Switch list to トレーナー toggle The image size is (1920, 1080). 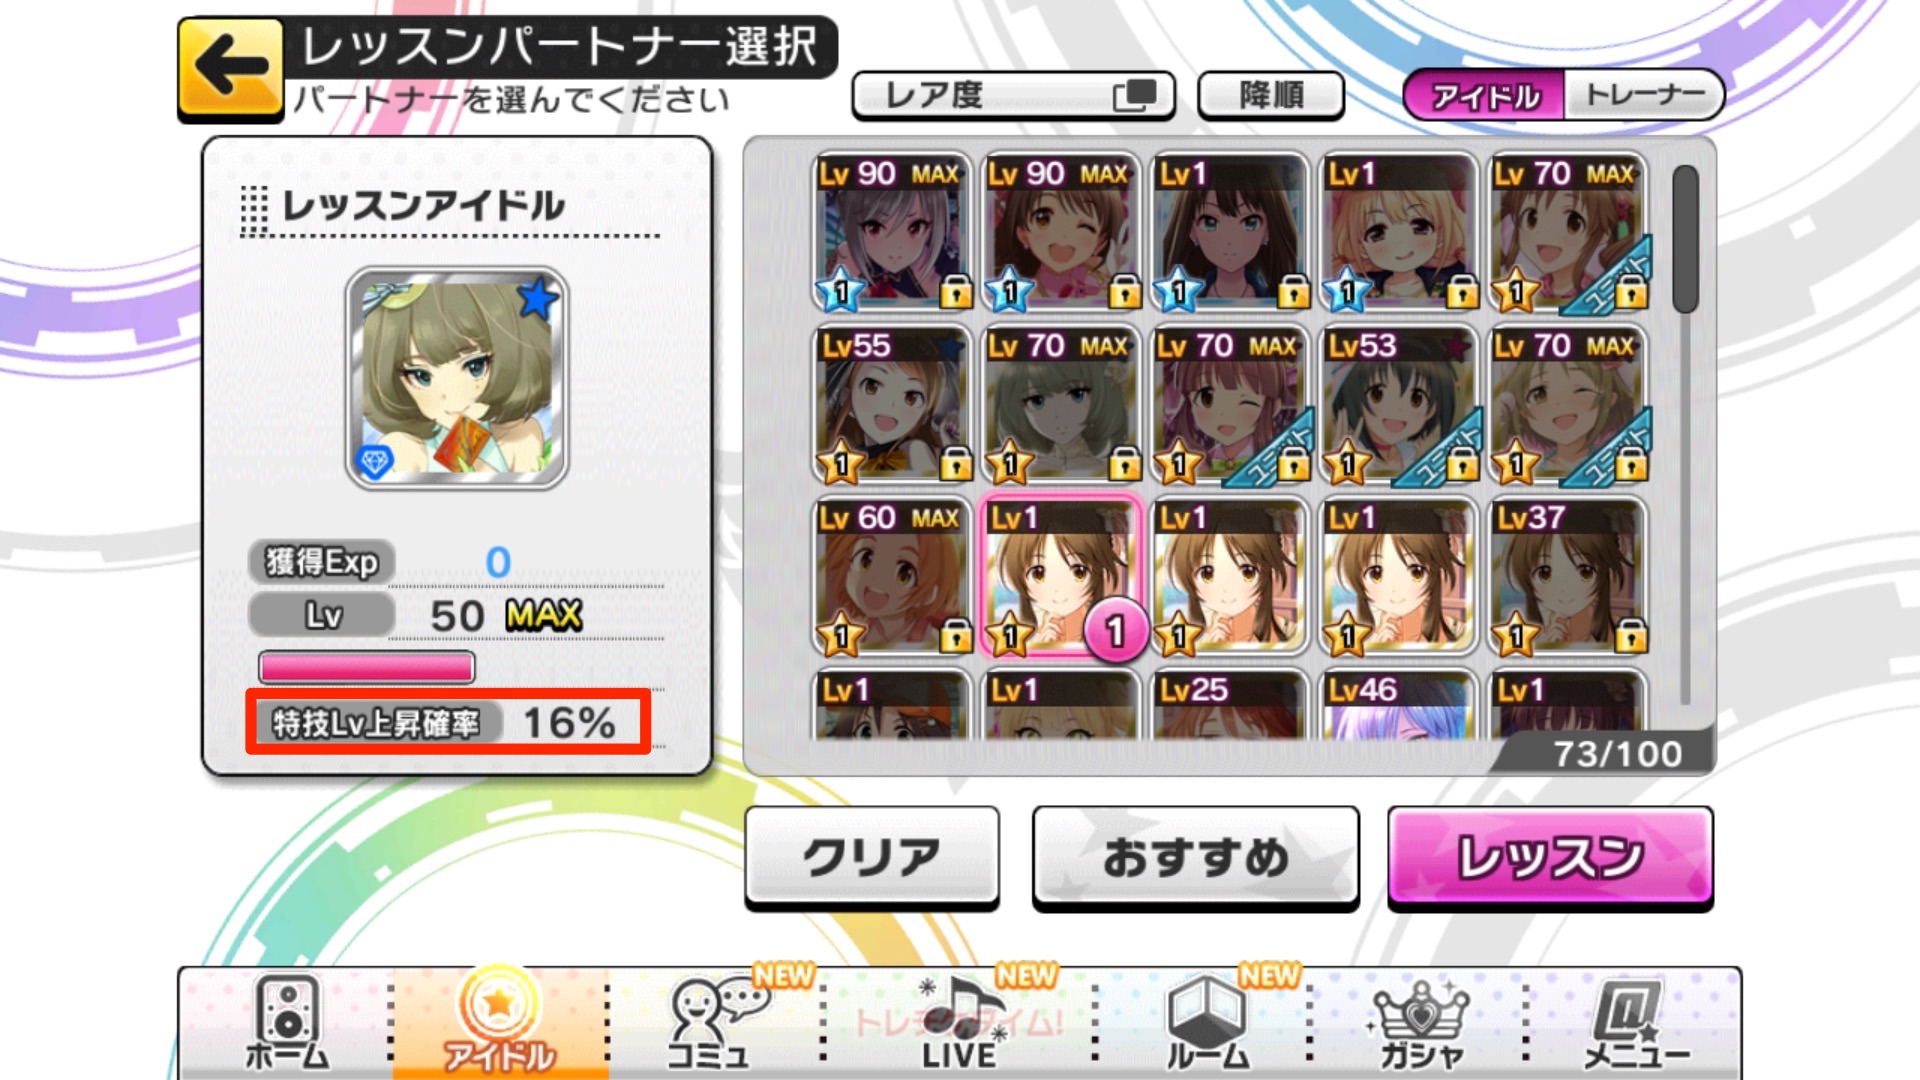[x=1644, y=96]
